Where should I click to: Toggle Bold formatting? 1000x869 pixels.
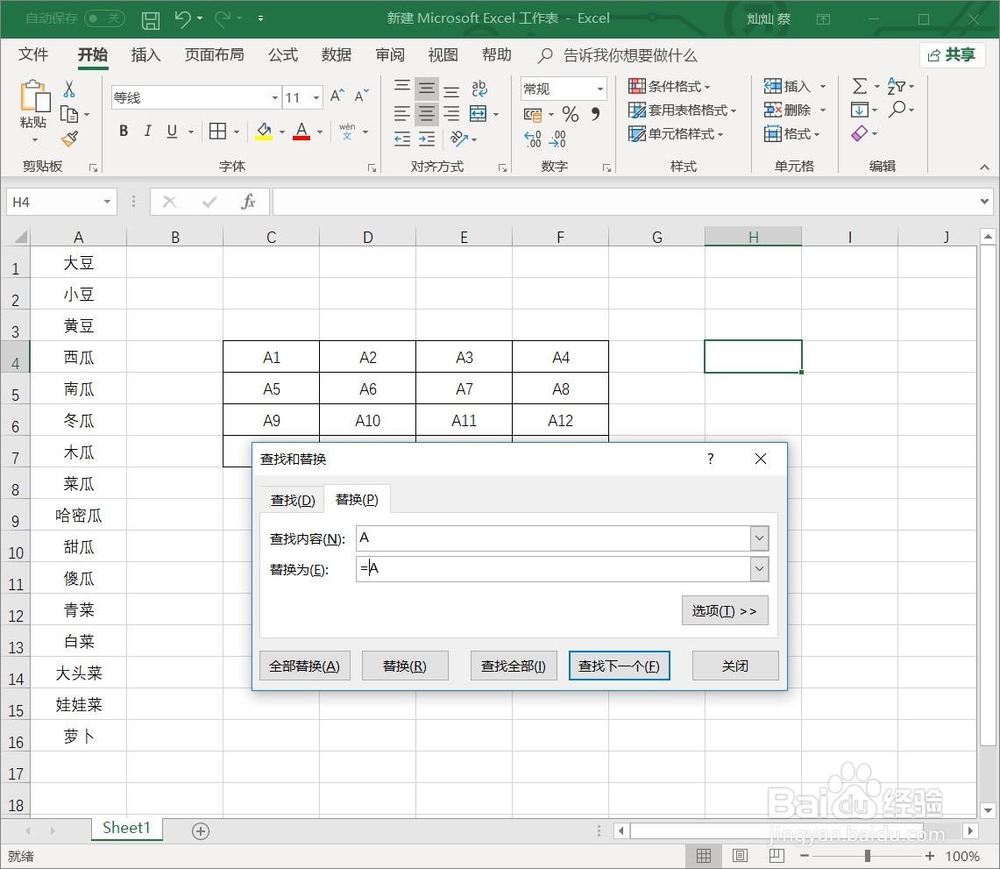124,131
